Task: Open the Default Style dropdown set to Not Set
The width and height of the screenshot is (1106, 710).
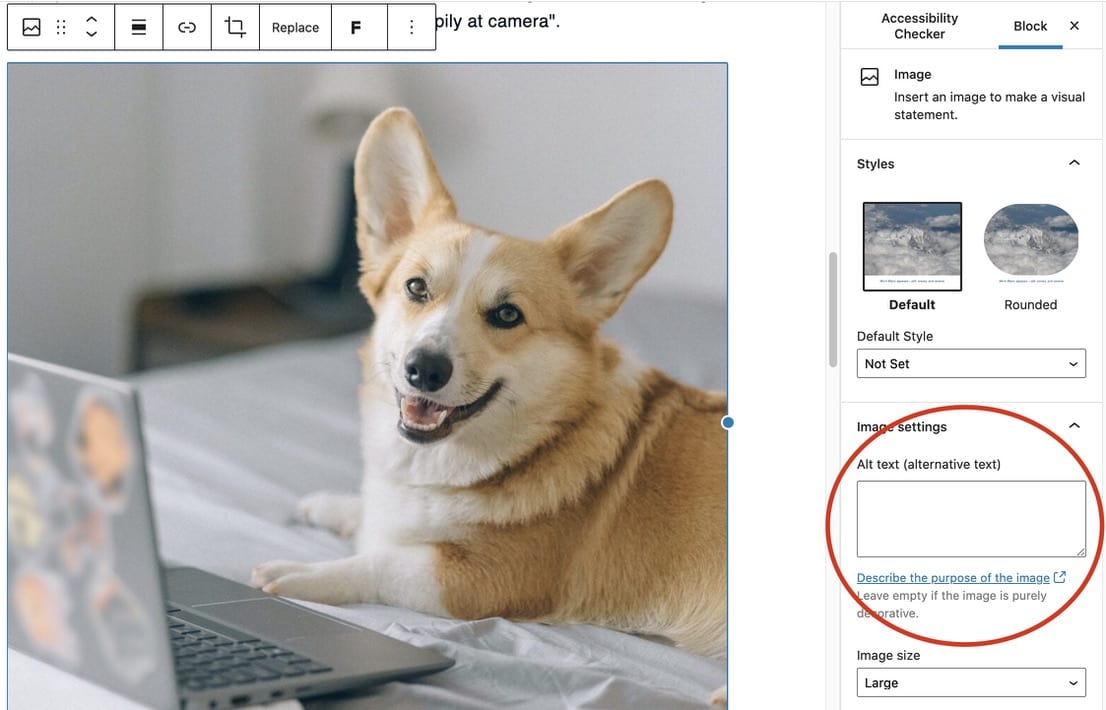Action: (971, 363)
